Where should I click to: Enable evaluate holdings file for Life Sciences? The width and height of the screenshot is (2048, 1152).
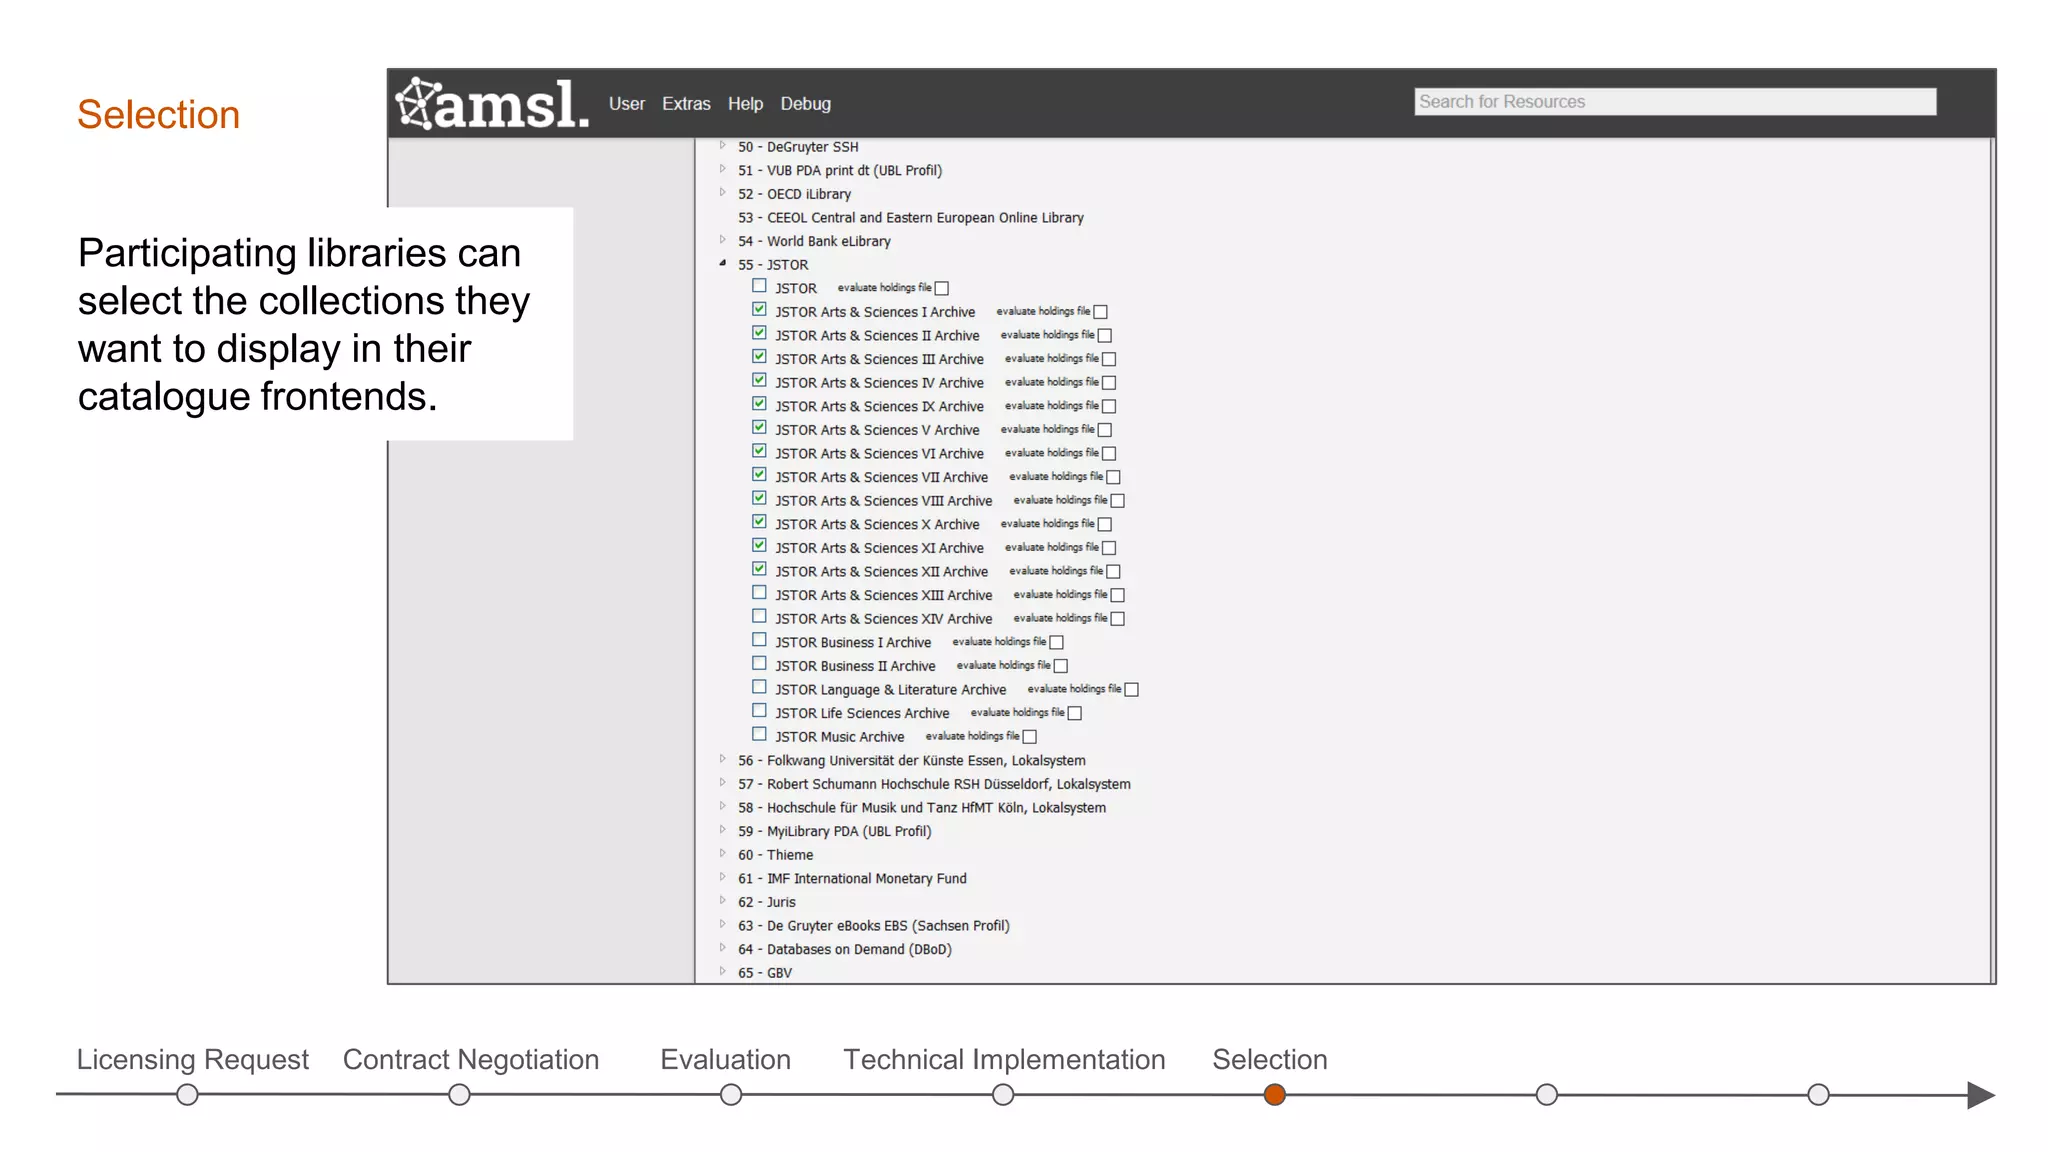1074,713
